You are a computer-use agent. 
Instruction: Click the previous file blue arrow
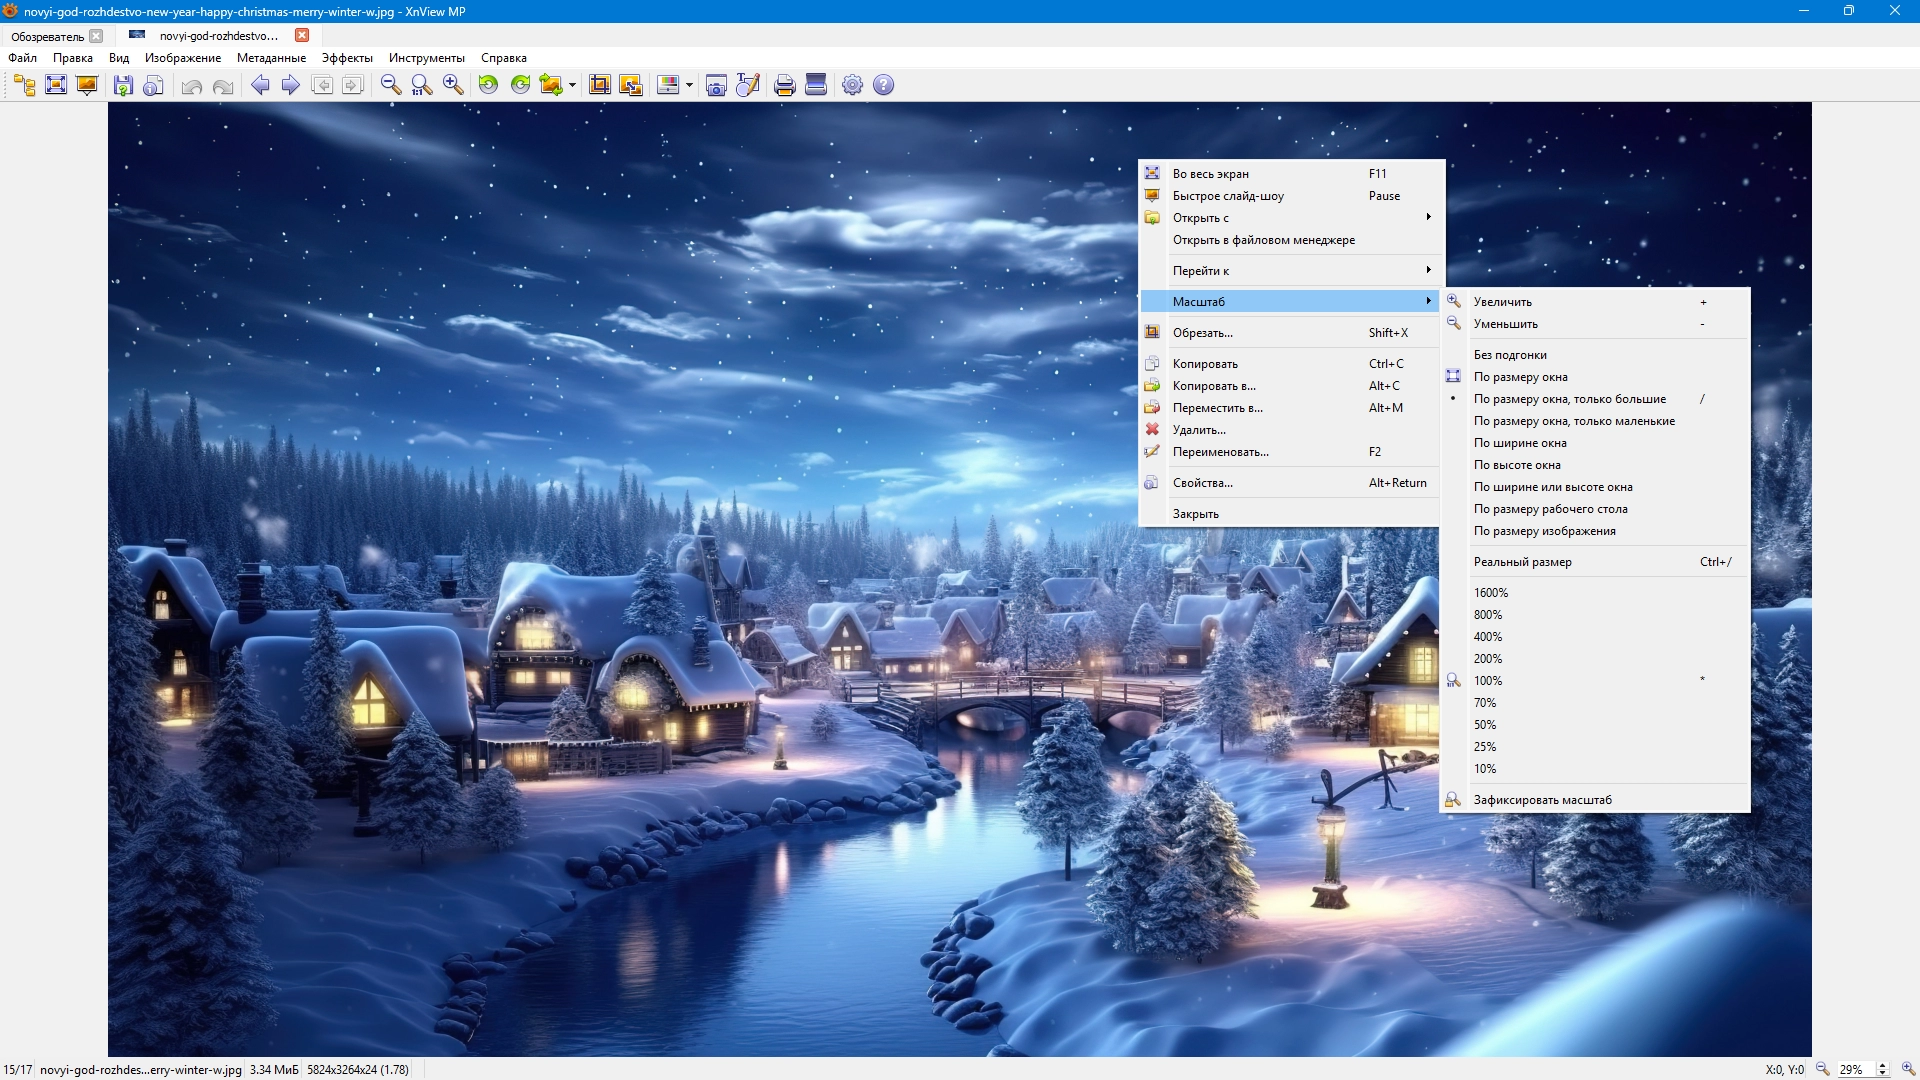pos(260,85)
